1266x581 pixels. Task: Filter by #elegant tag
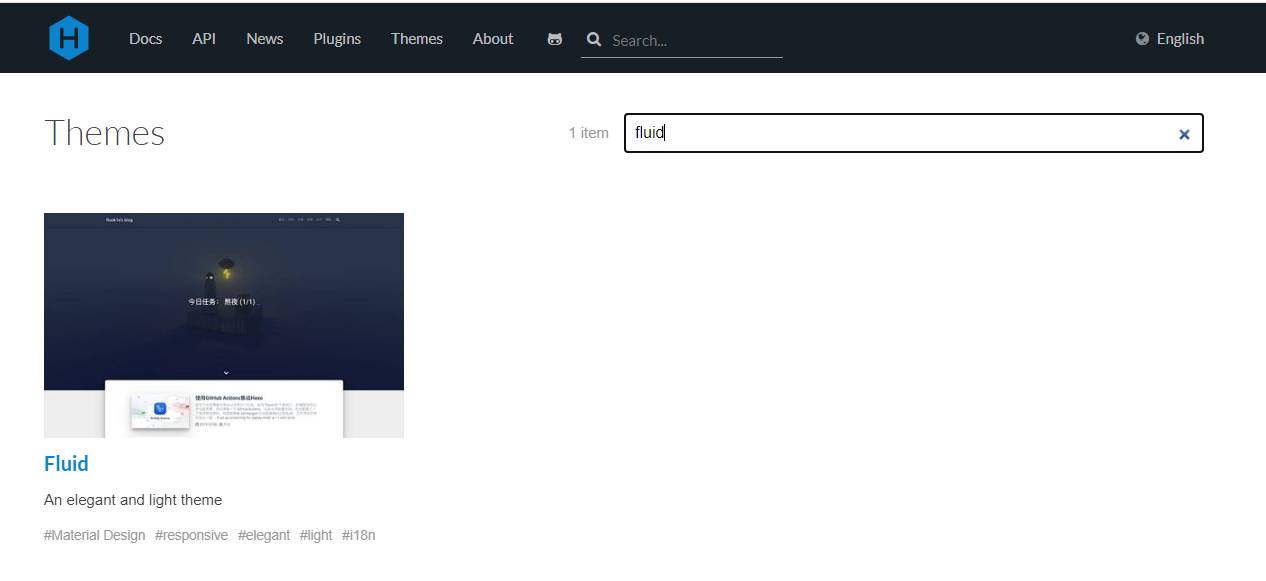tap(264, 535)
